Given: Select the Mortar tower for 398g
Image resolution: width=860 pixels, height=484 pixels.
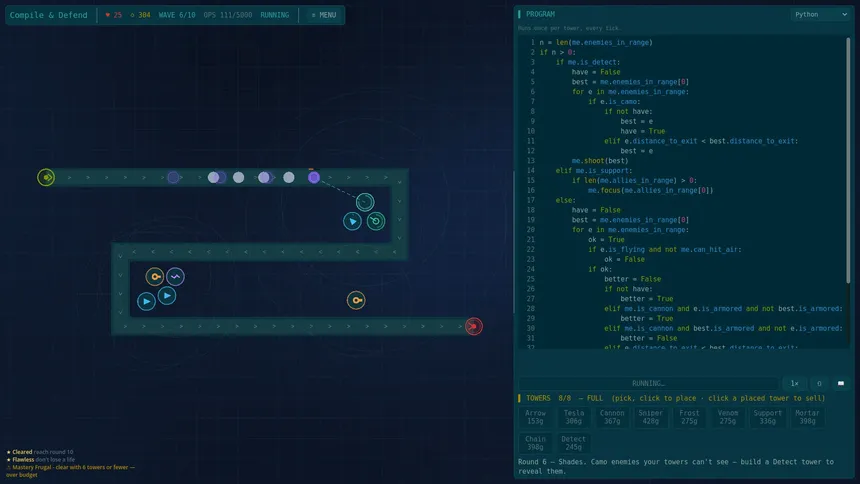Looking at the screenshot, I should (x=807, y=417).
